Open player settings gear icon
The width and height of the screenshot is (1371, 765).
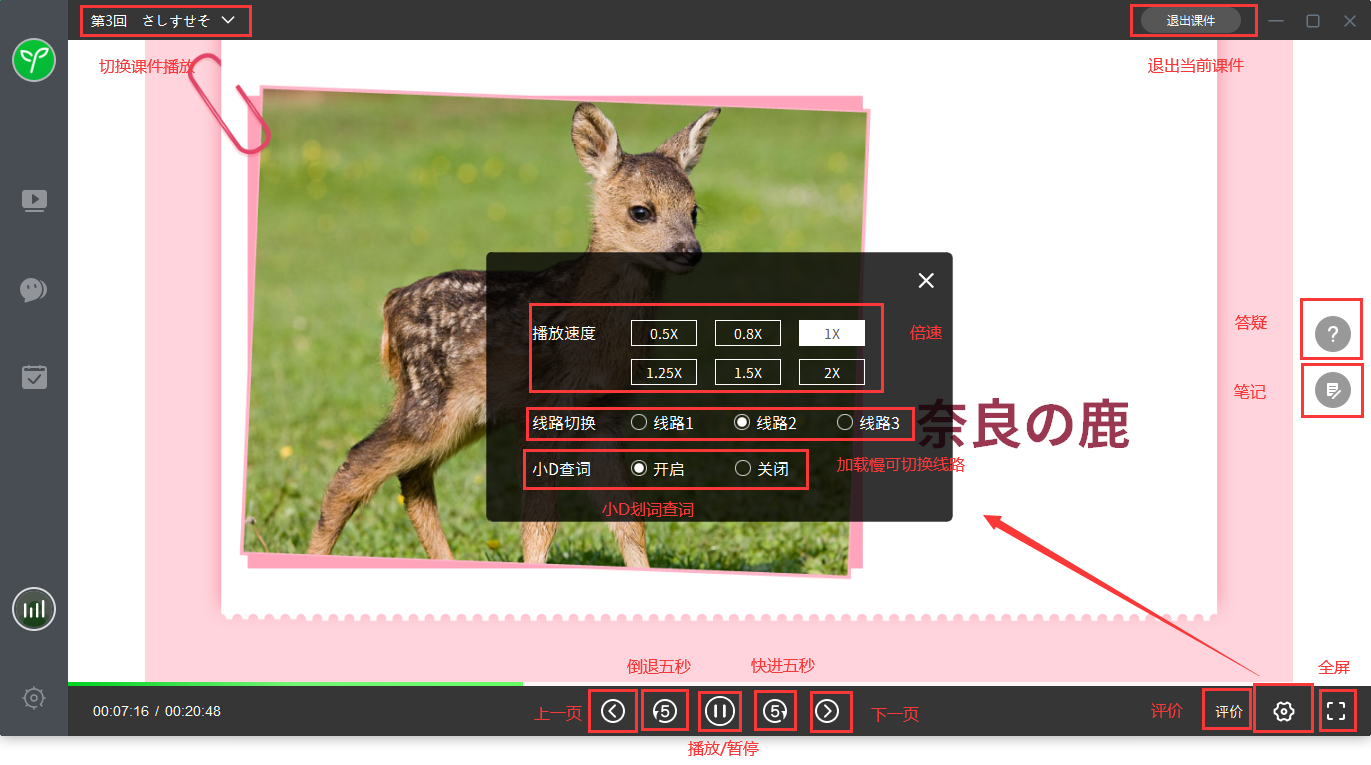(1284, 712)
